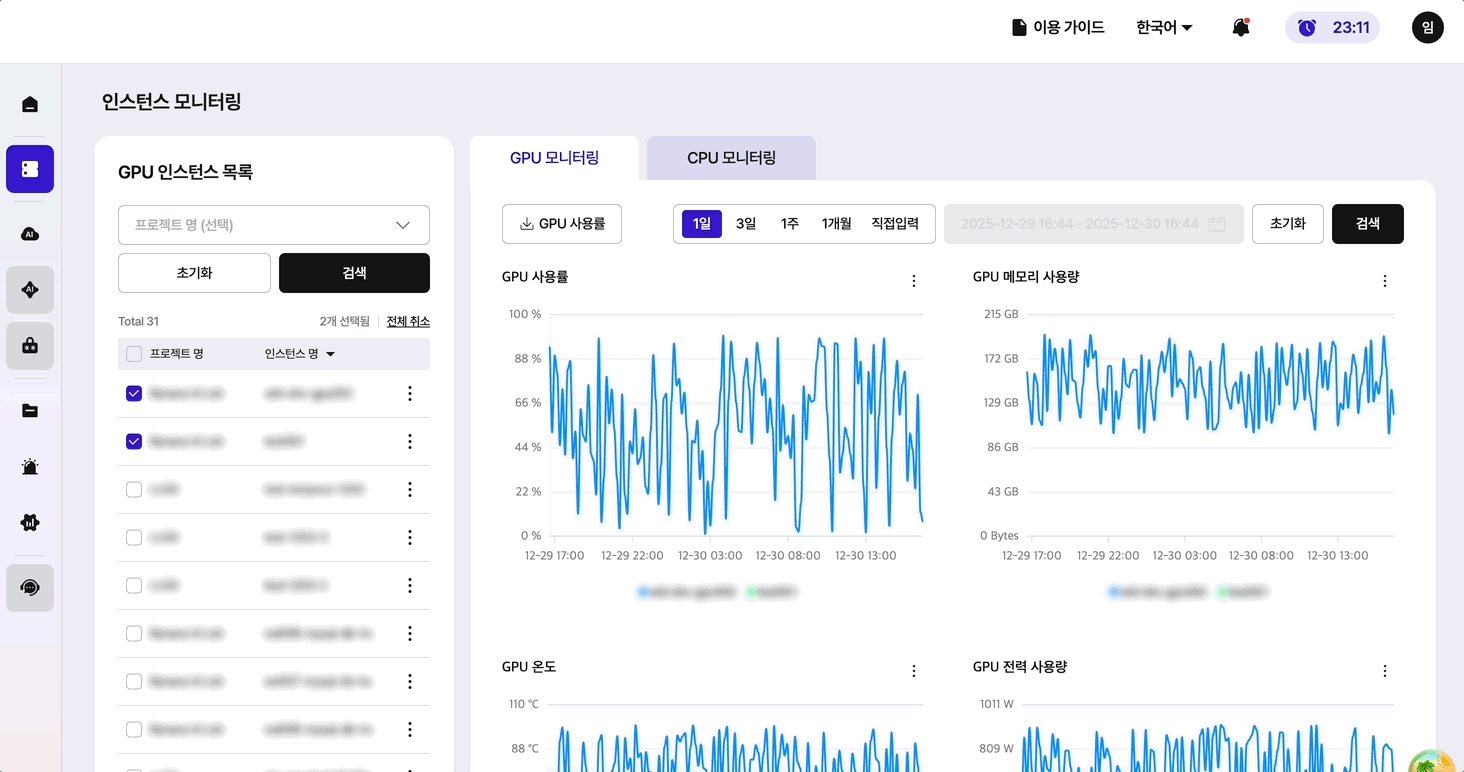Open the AI cloud sidebar icon

30,234
